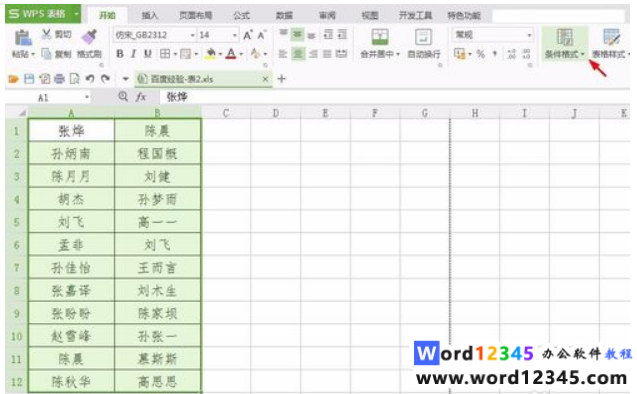The height and width of the screenshot is (394, 637).
Task: Switch to the 页面布局 (Page Layout) tab
Action: (195, 15)
